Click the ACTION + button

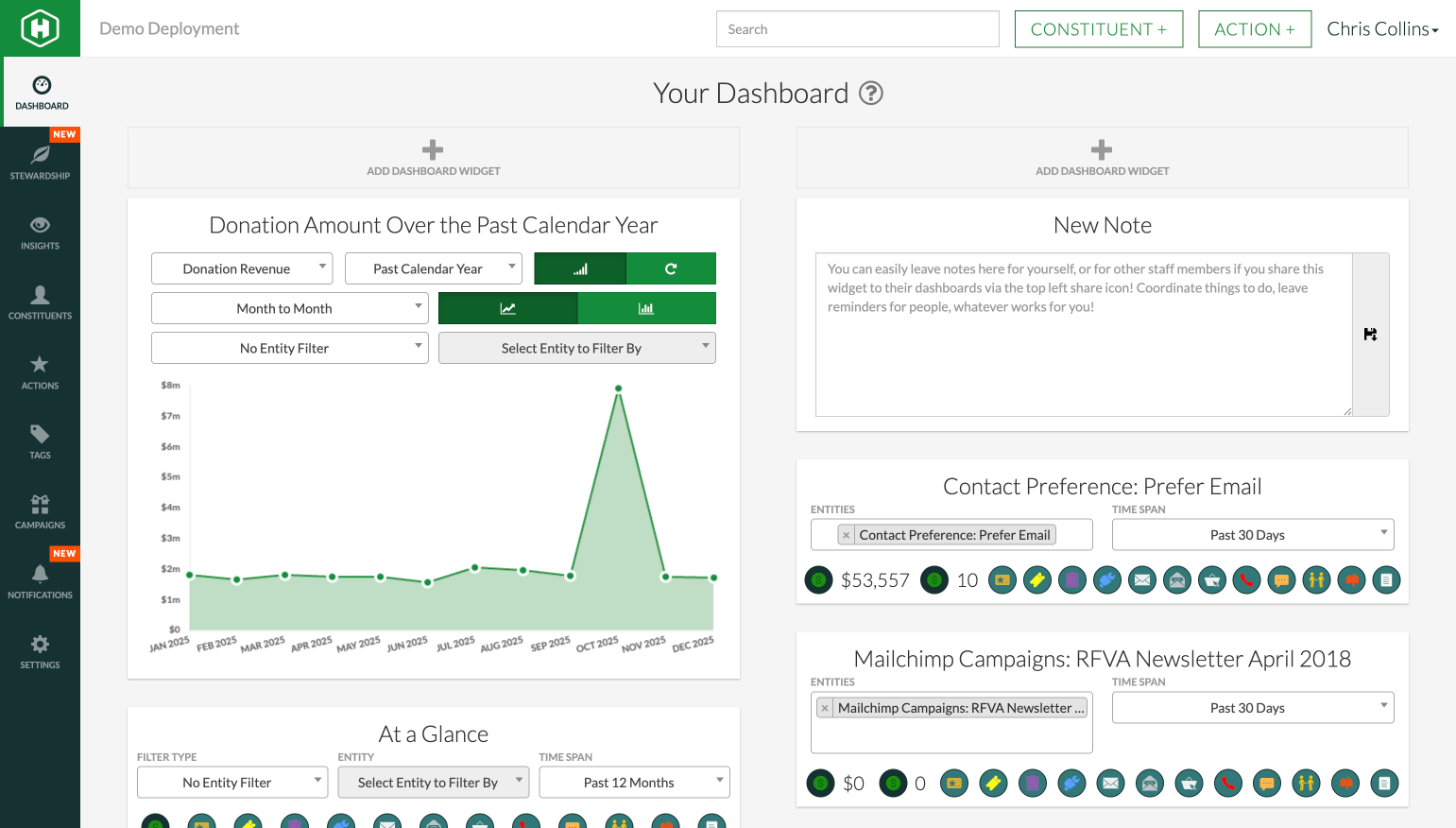[x=1253, y=29]
